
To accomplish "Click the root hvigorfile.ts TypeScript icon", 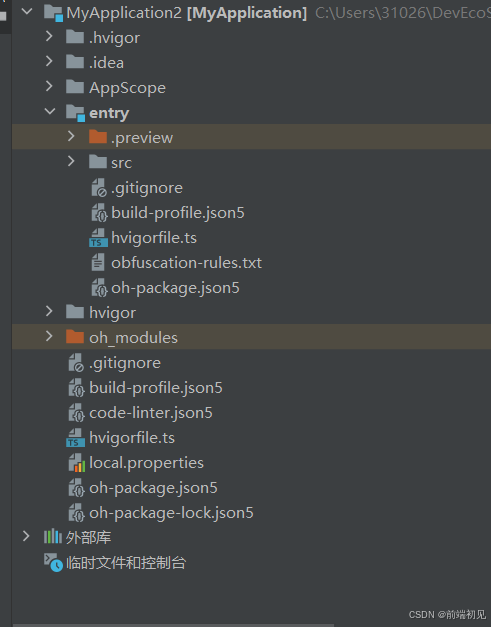I will (76, 437).
